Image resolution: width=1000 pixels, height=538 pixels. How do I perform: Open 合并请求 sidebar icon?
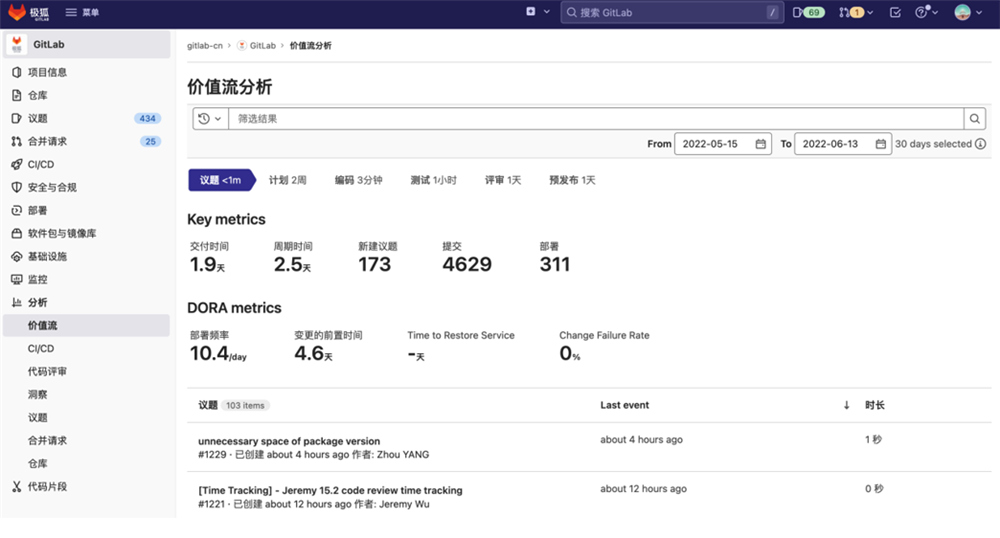(17, 141)
